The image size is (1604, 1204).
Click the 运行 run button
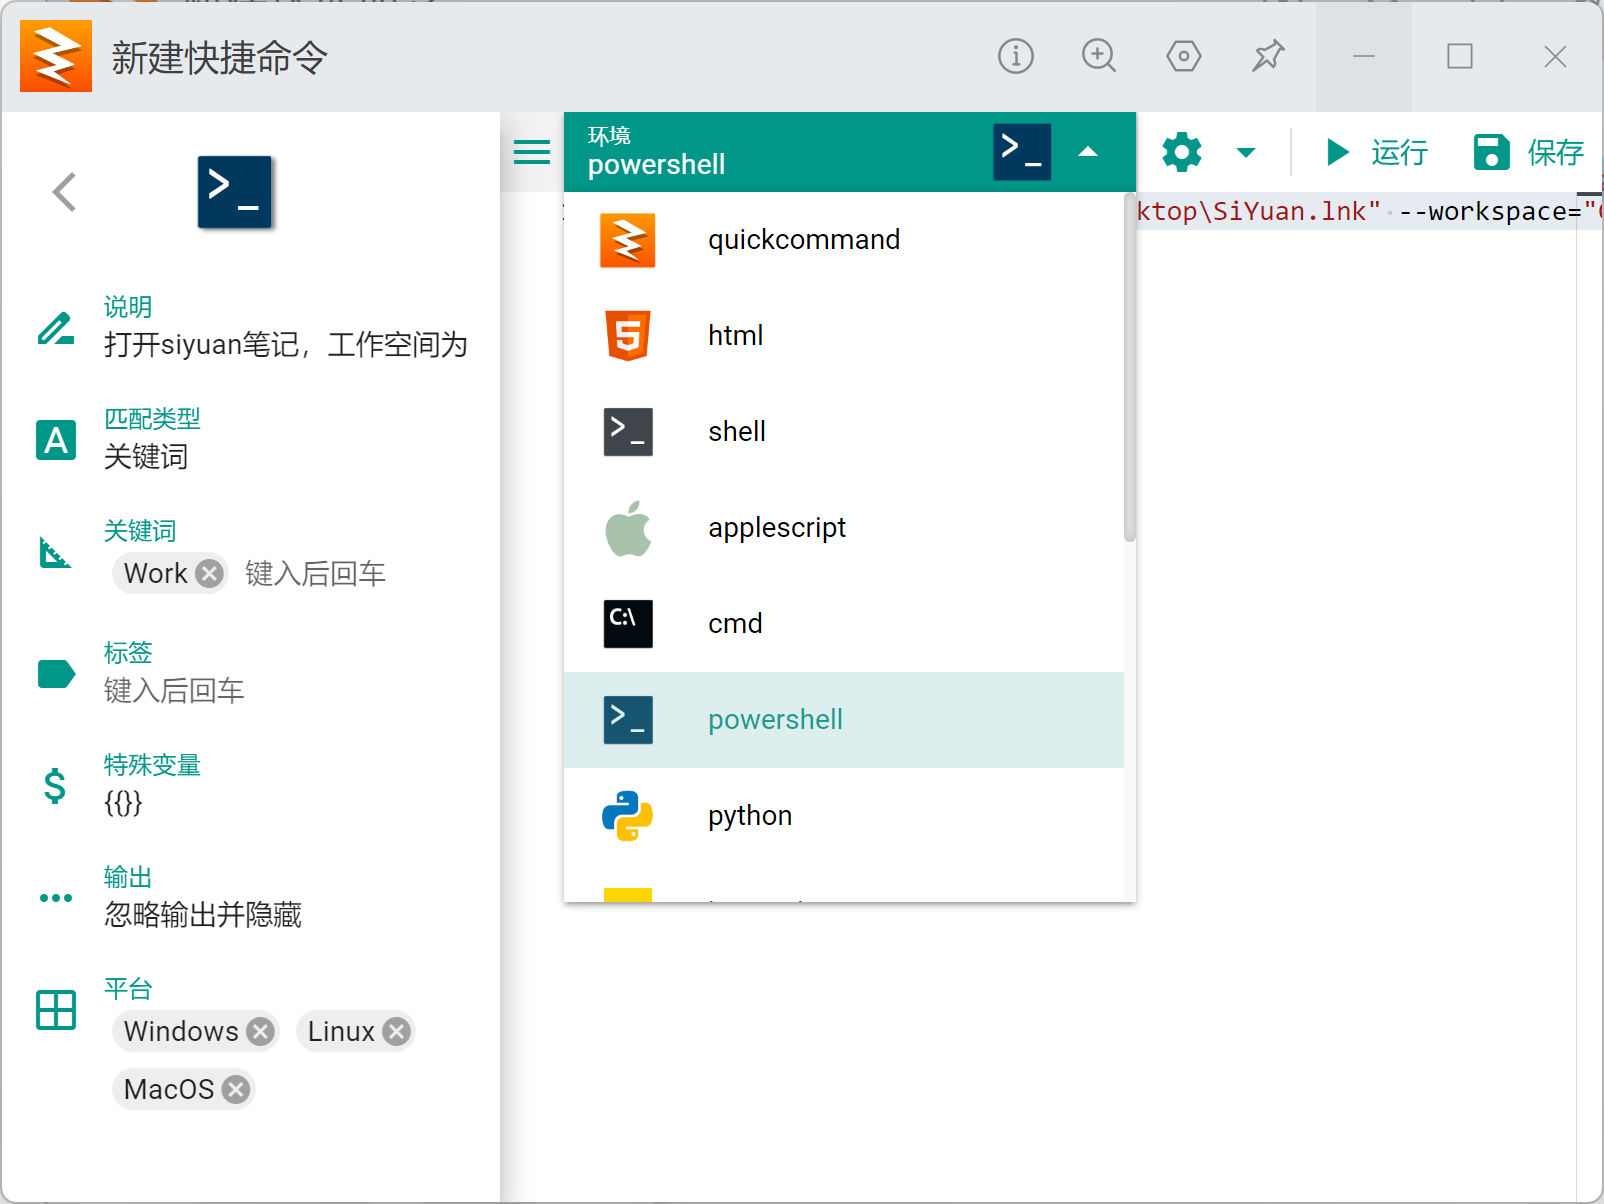click(x=1376, y=153)
